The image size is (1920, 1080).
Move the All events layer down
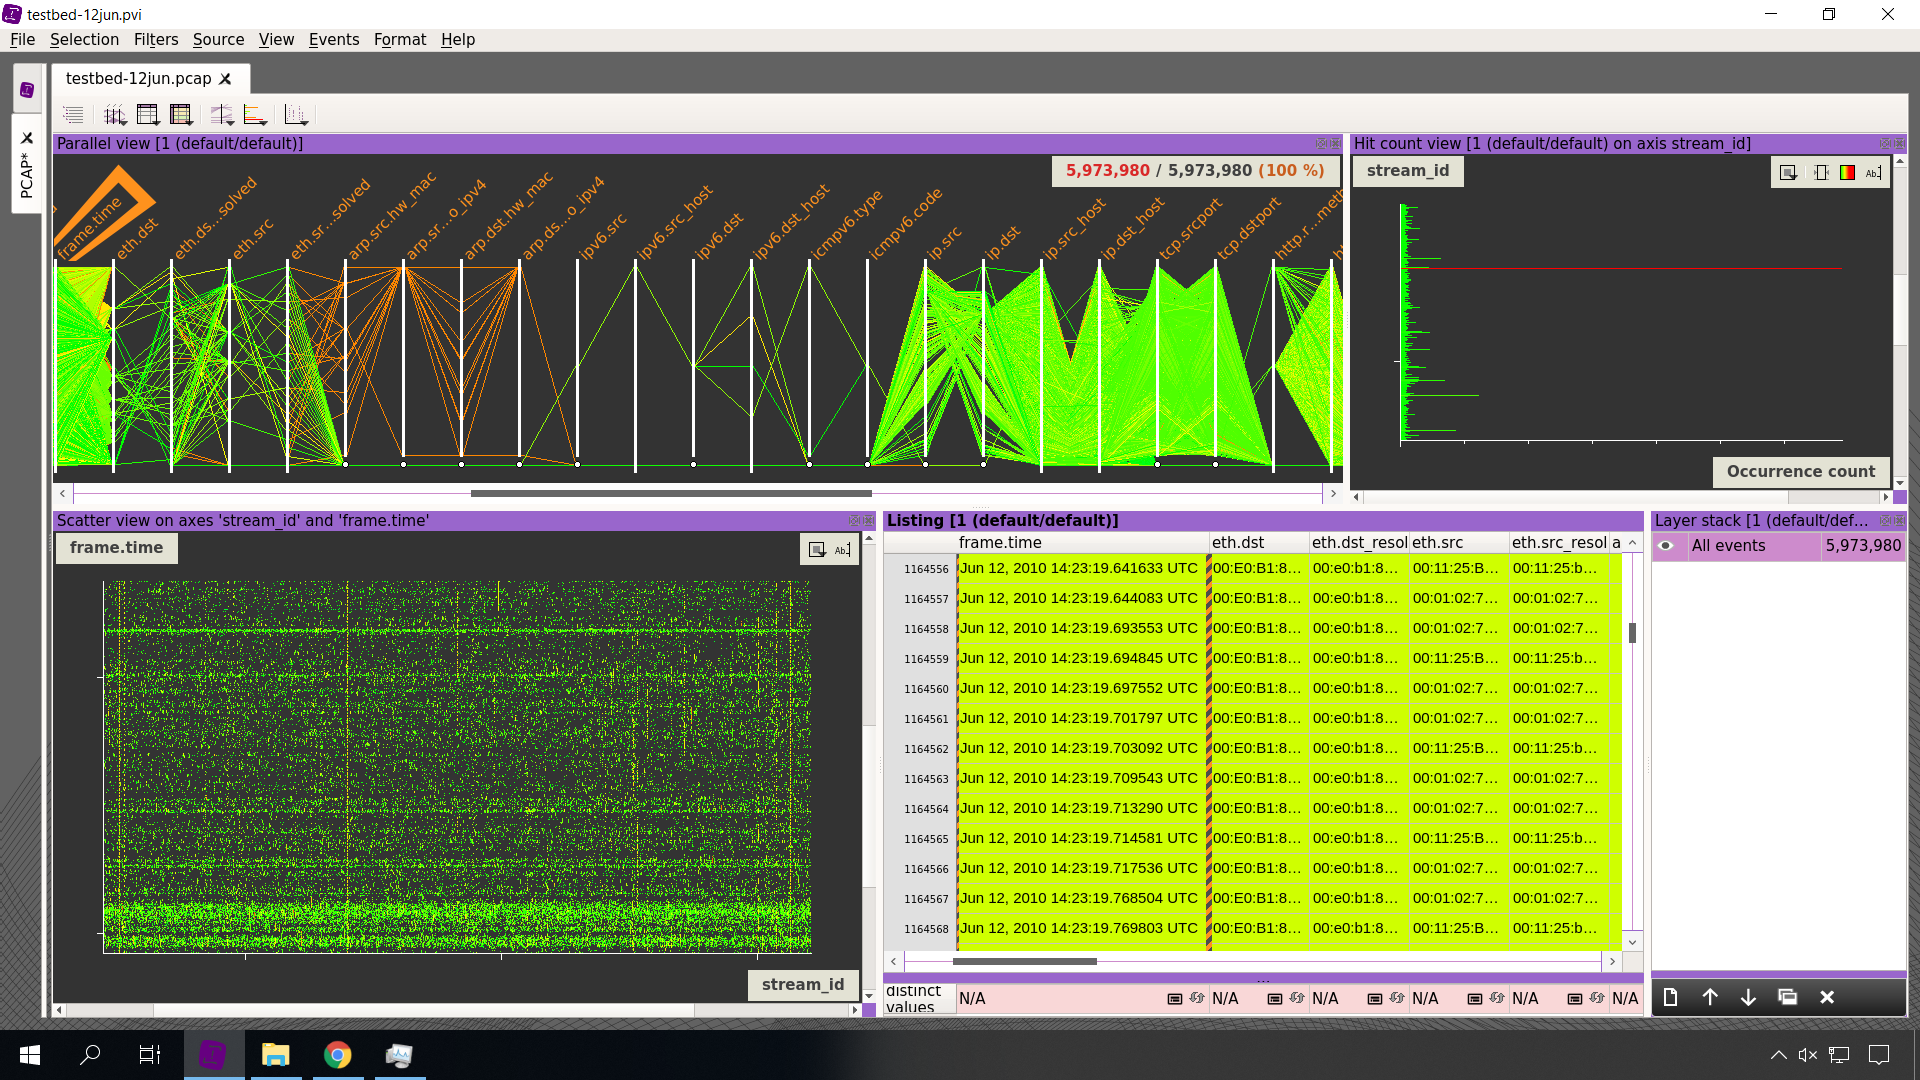pos(1748,997)
